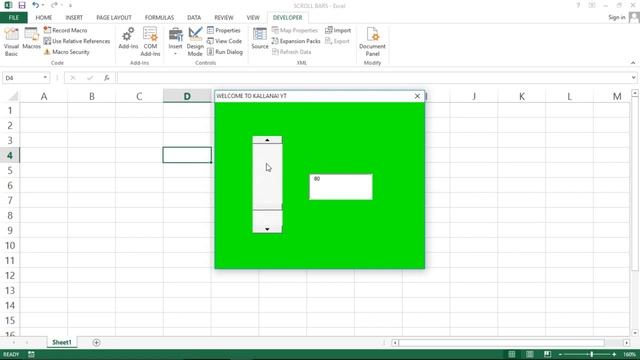The width and height of the screenshot is (640, 360).
Task: Open the XML Source pane
Action: click(260, 39)
